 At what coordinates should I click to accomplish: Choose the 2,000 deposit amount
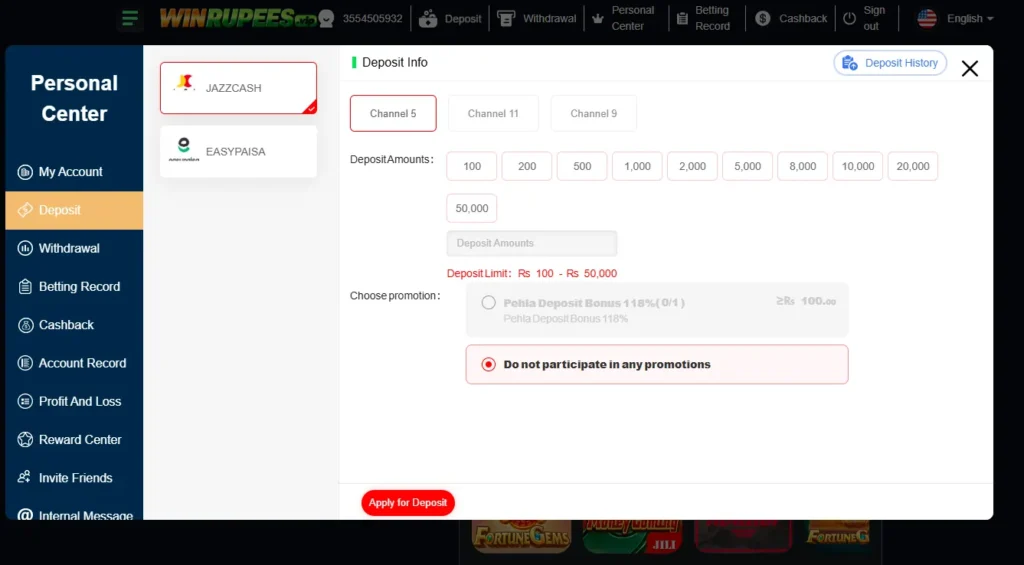click(x=692, y=167)
